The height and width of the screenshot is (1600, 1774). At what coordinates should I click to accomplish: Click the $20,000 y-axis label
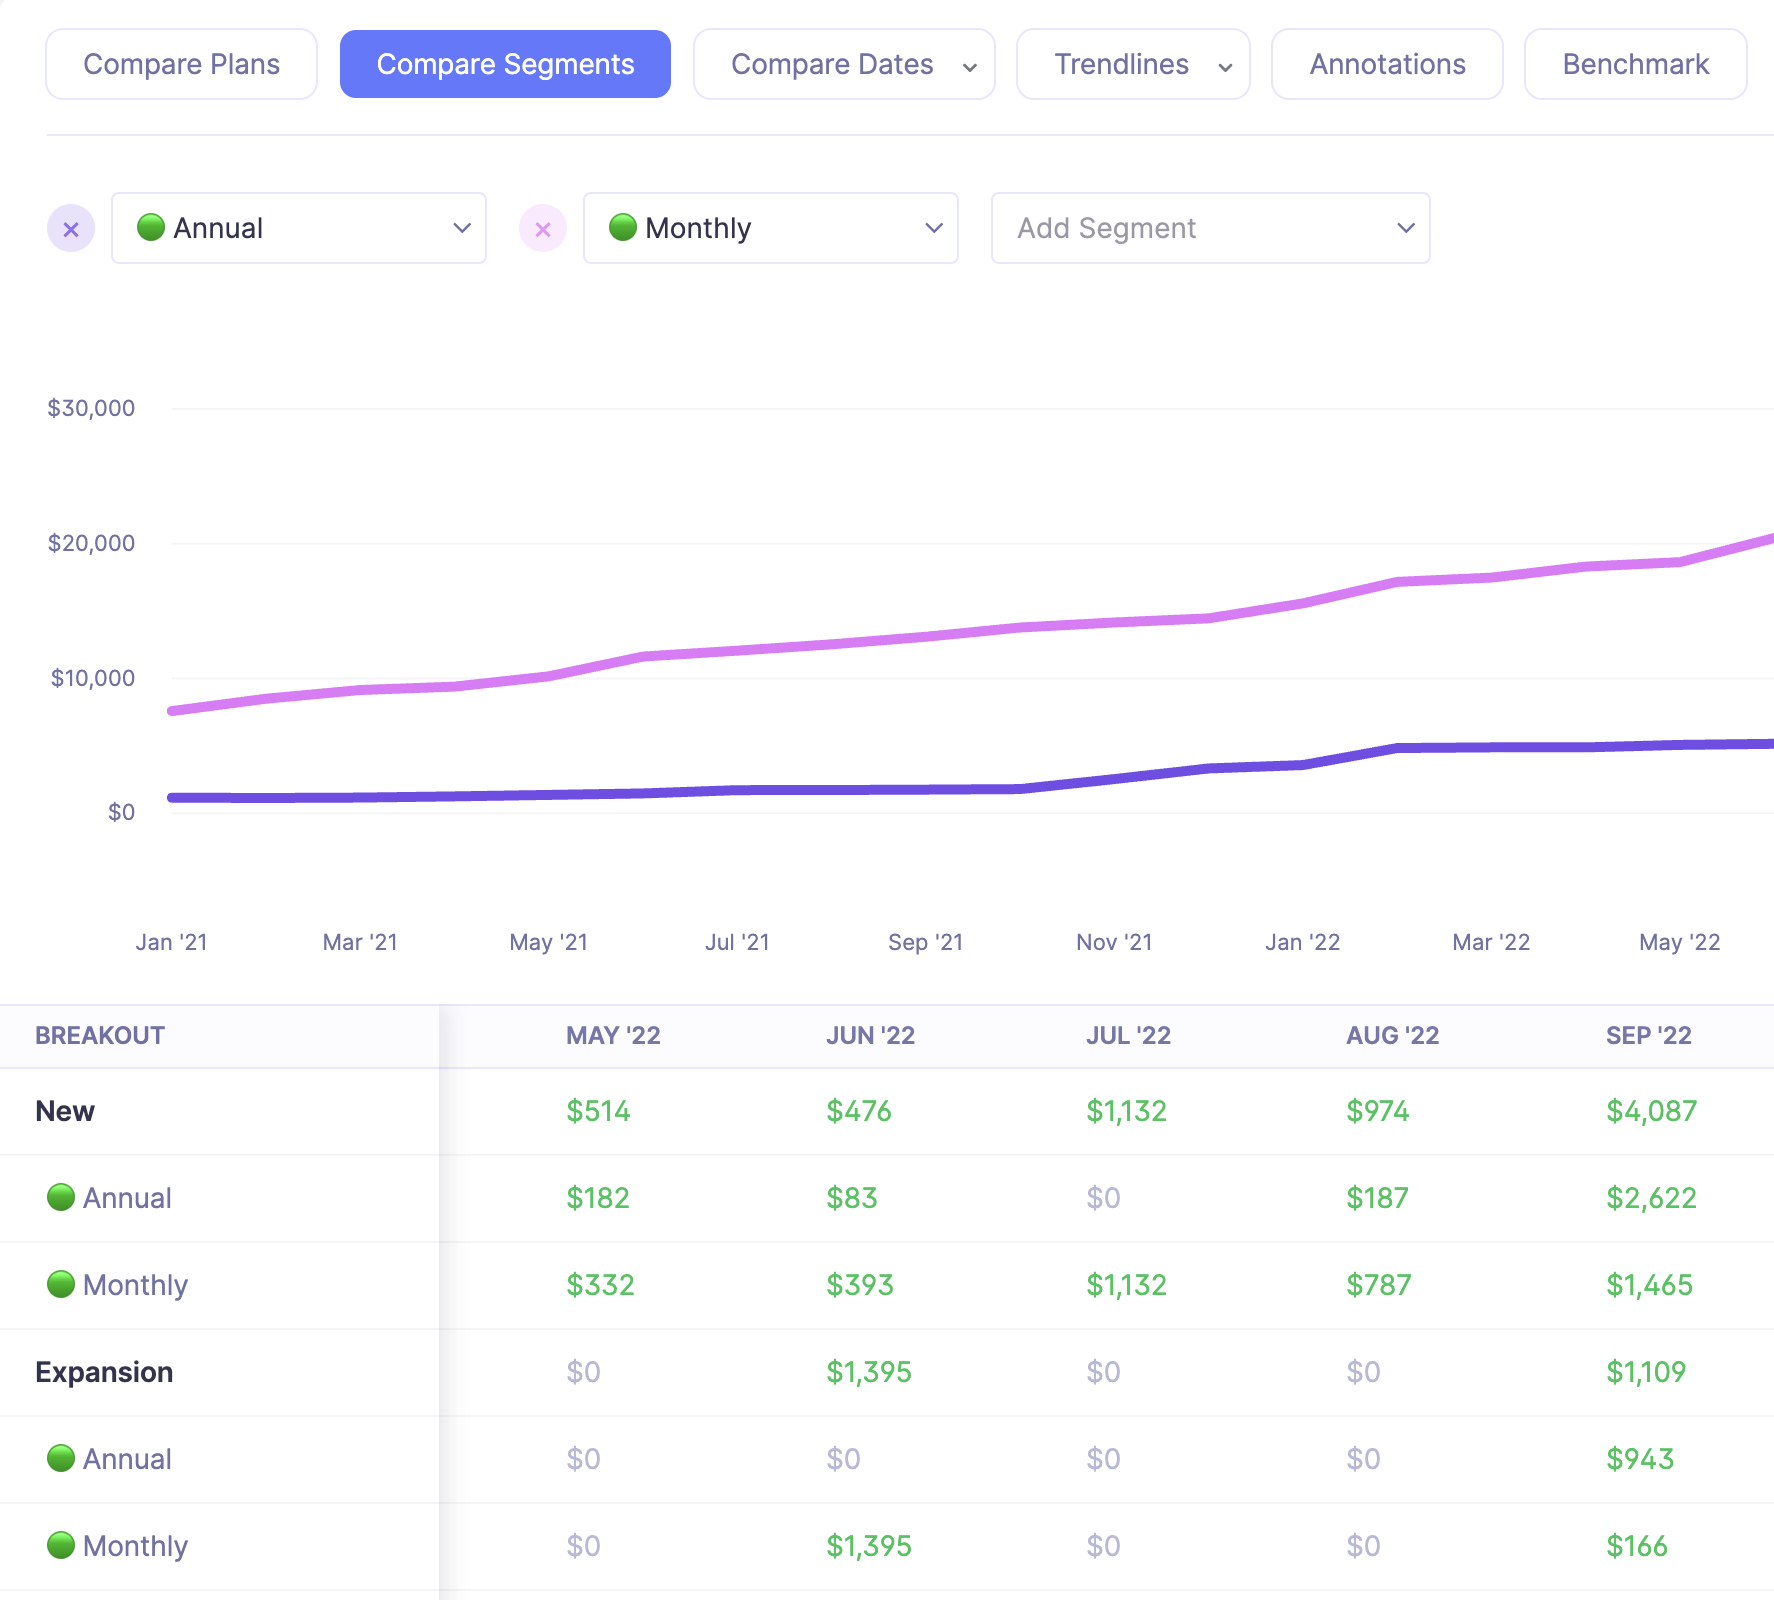coord(91,543)
